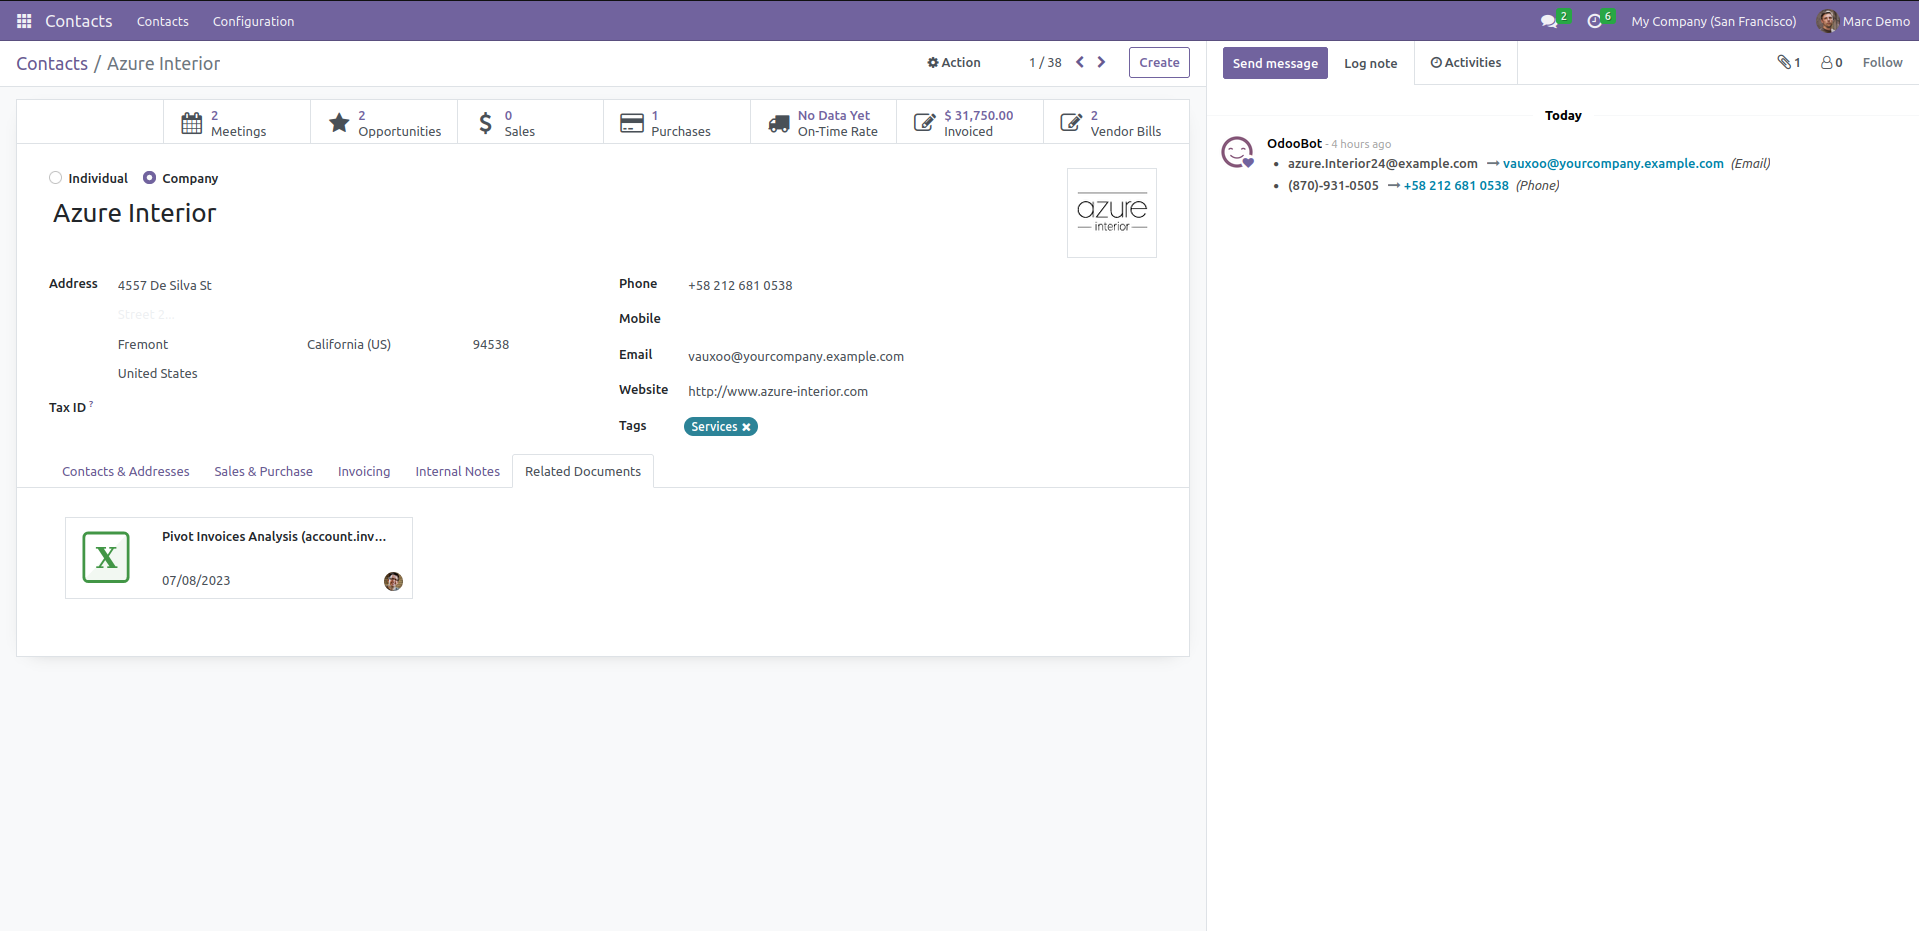Click the Send message button
Viewport: 1919px width, 931px height.
coord(1275,63)
